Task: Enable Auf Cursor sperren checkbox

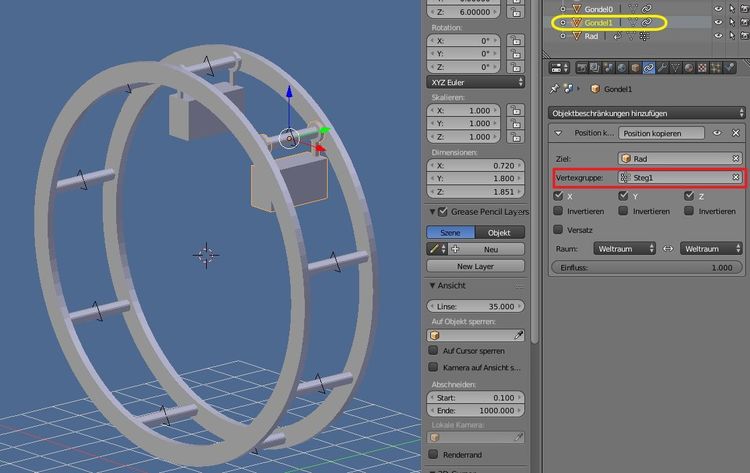Action: coord(433,351)
